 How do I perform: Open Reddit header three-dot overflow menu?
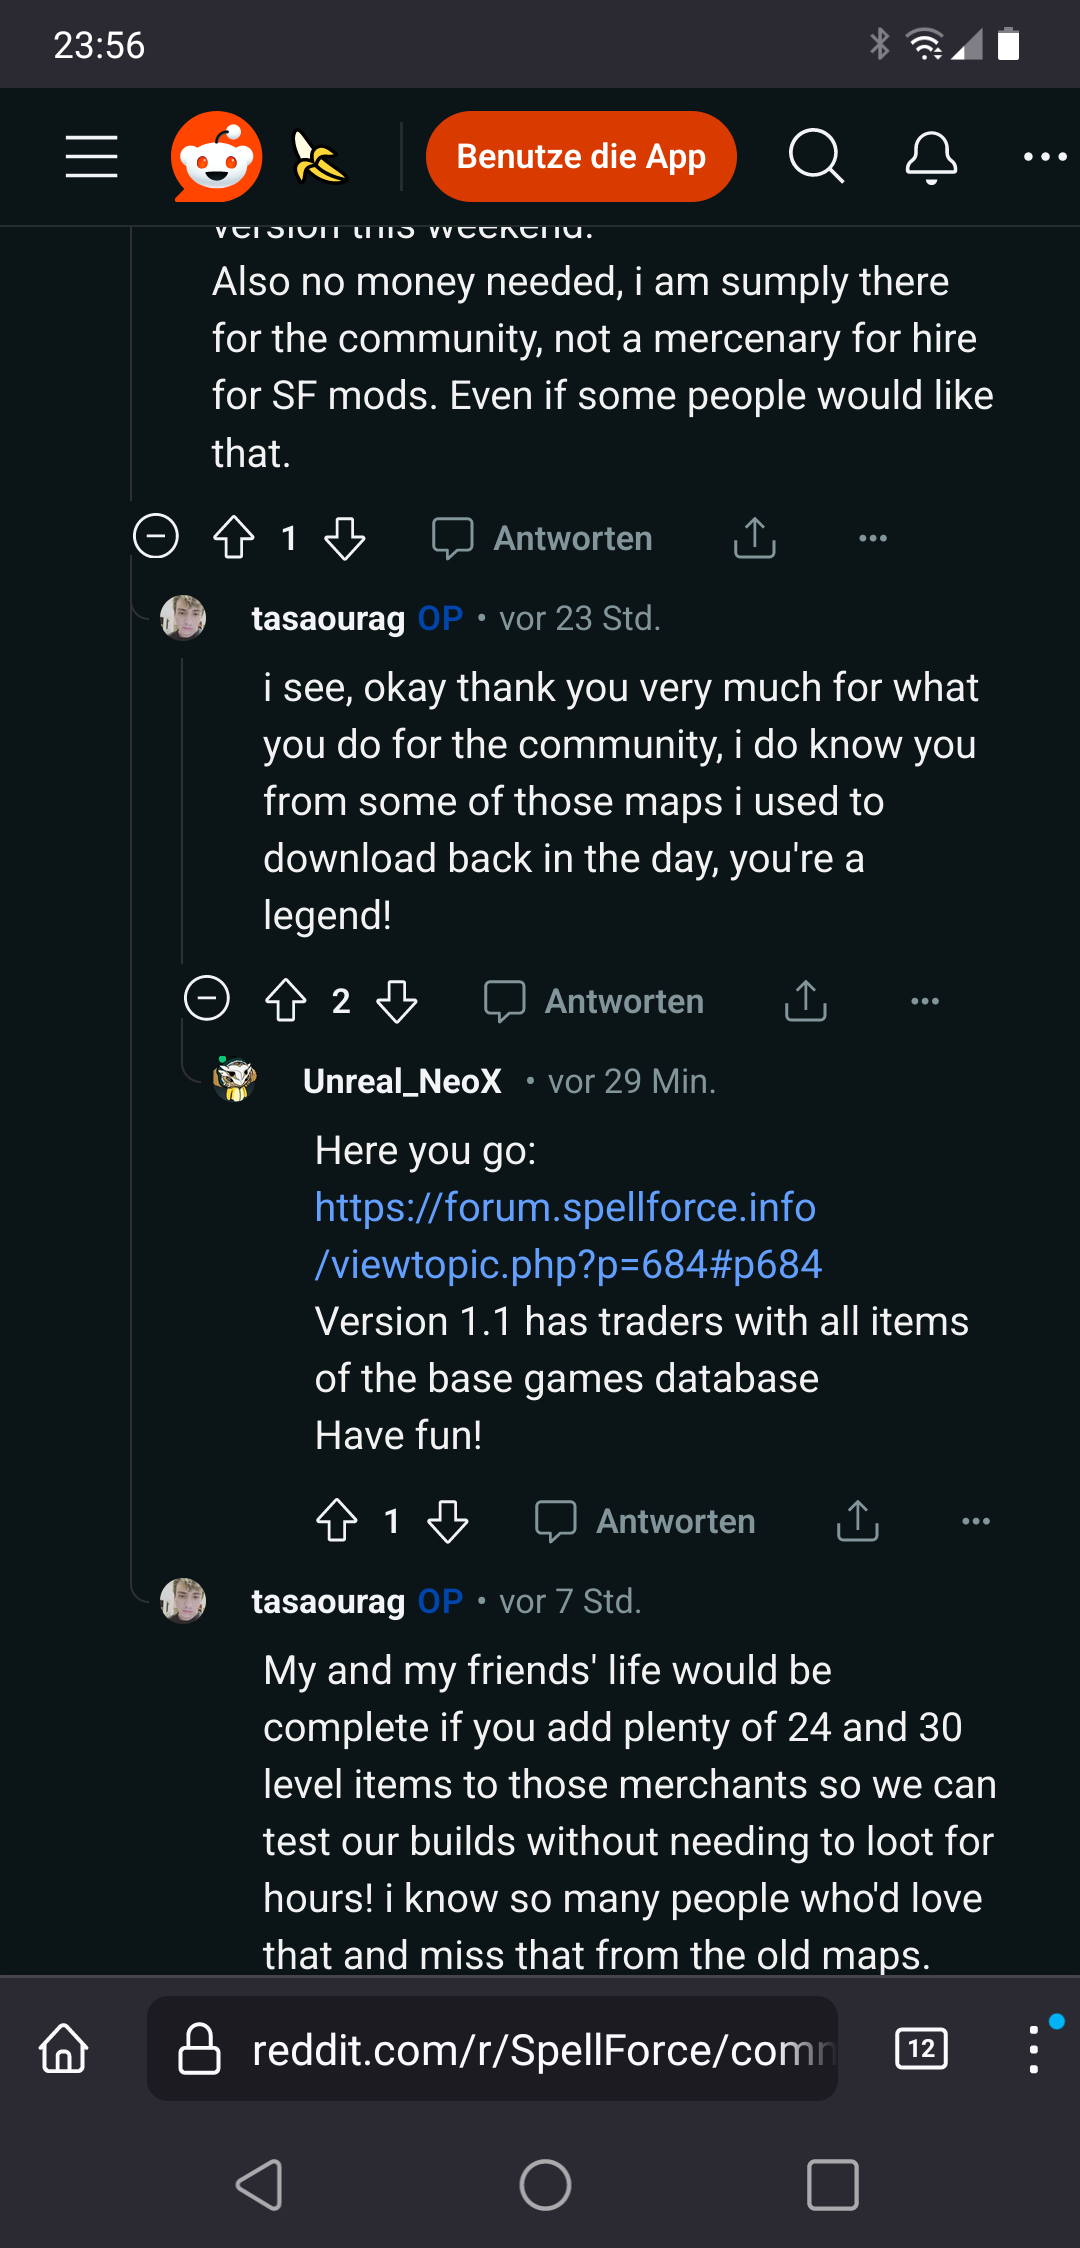(x=1045, y=156)
